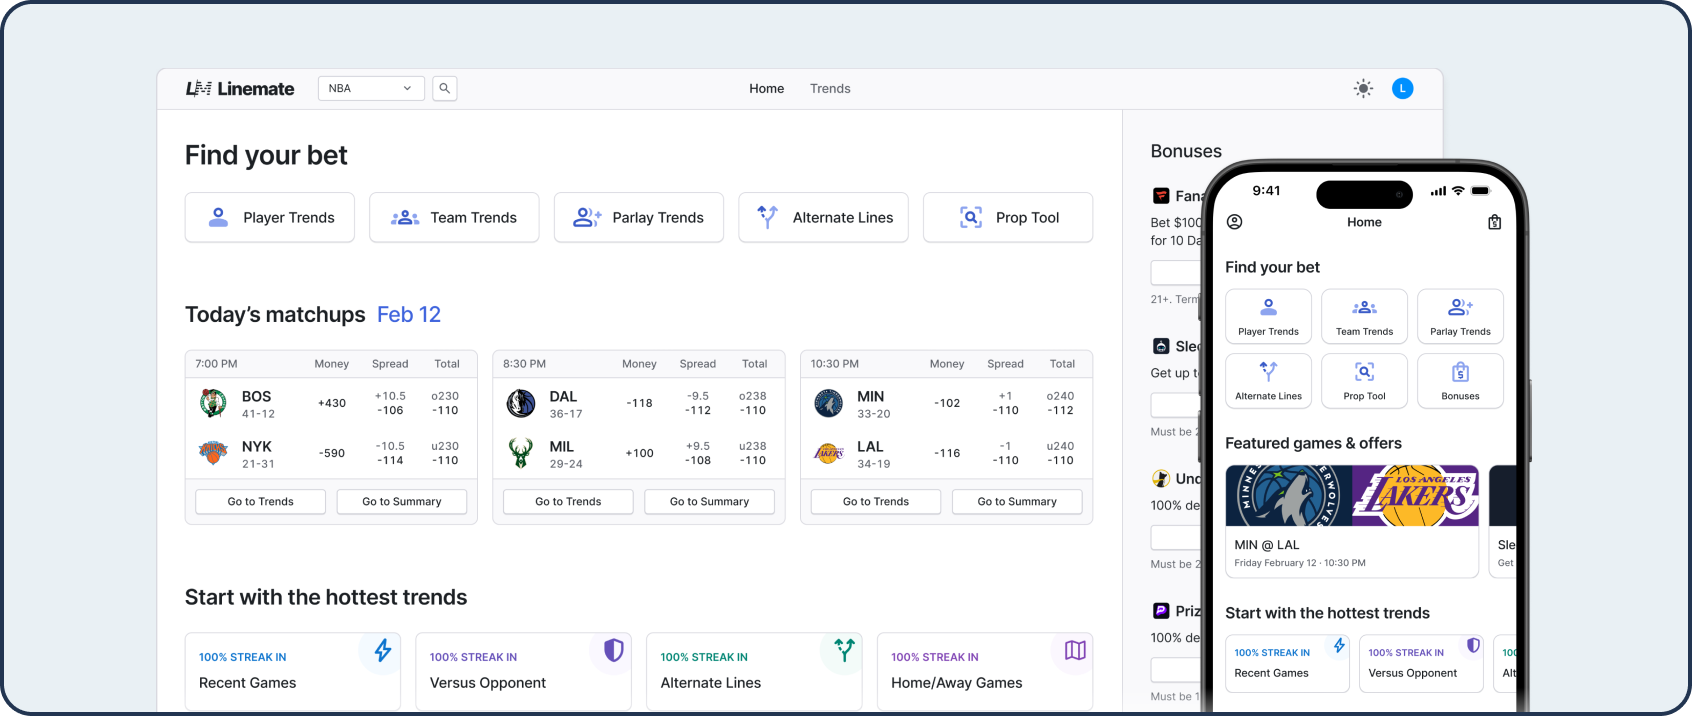Go to Trends for DAL vs MIL
This screenshot has height=716, width=1692.
(x=568, y=501)
